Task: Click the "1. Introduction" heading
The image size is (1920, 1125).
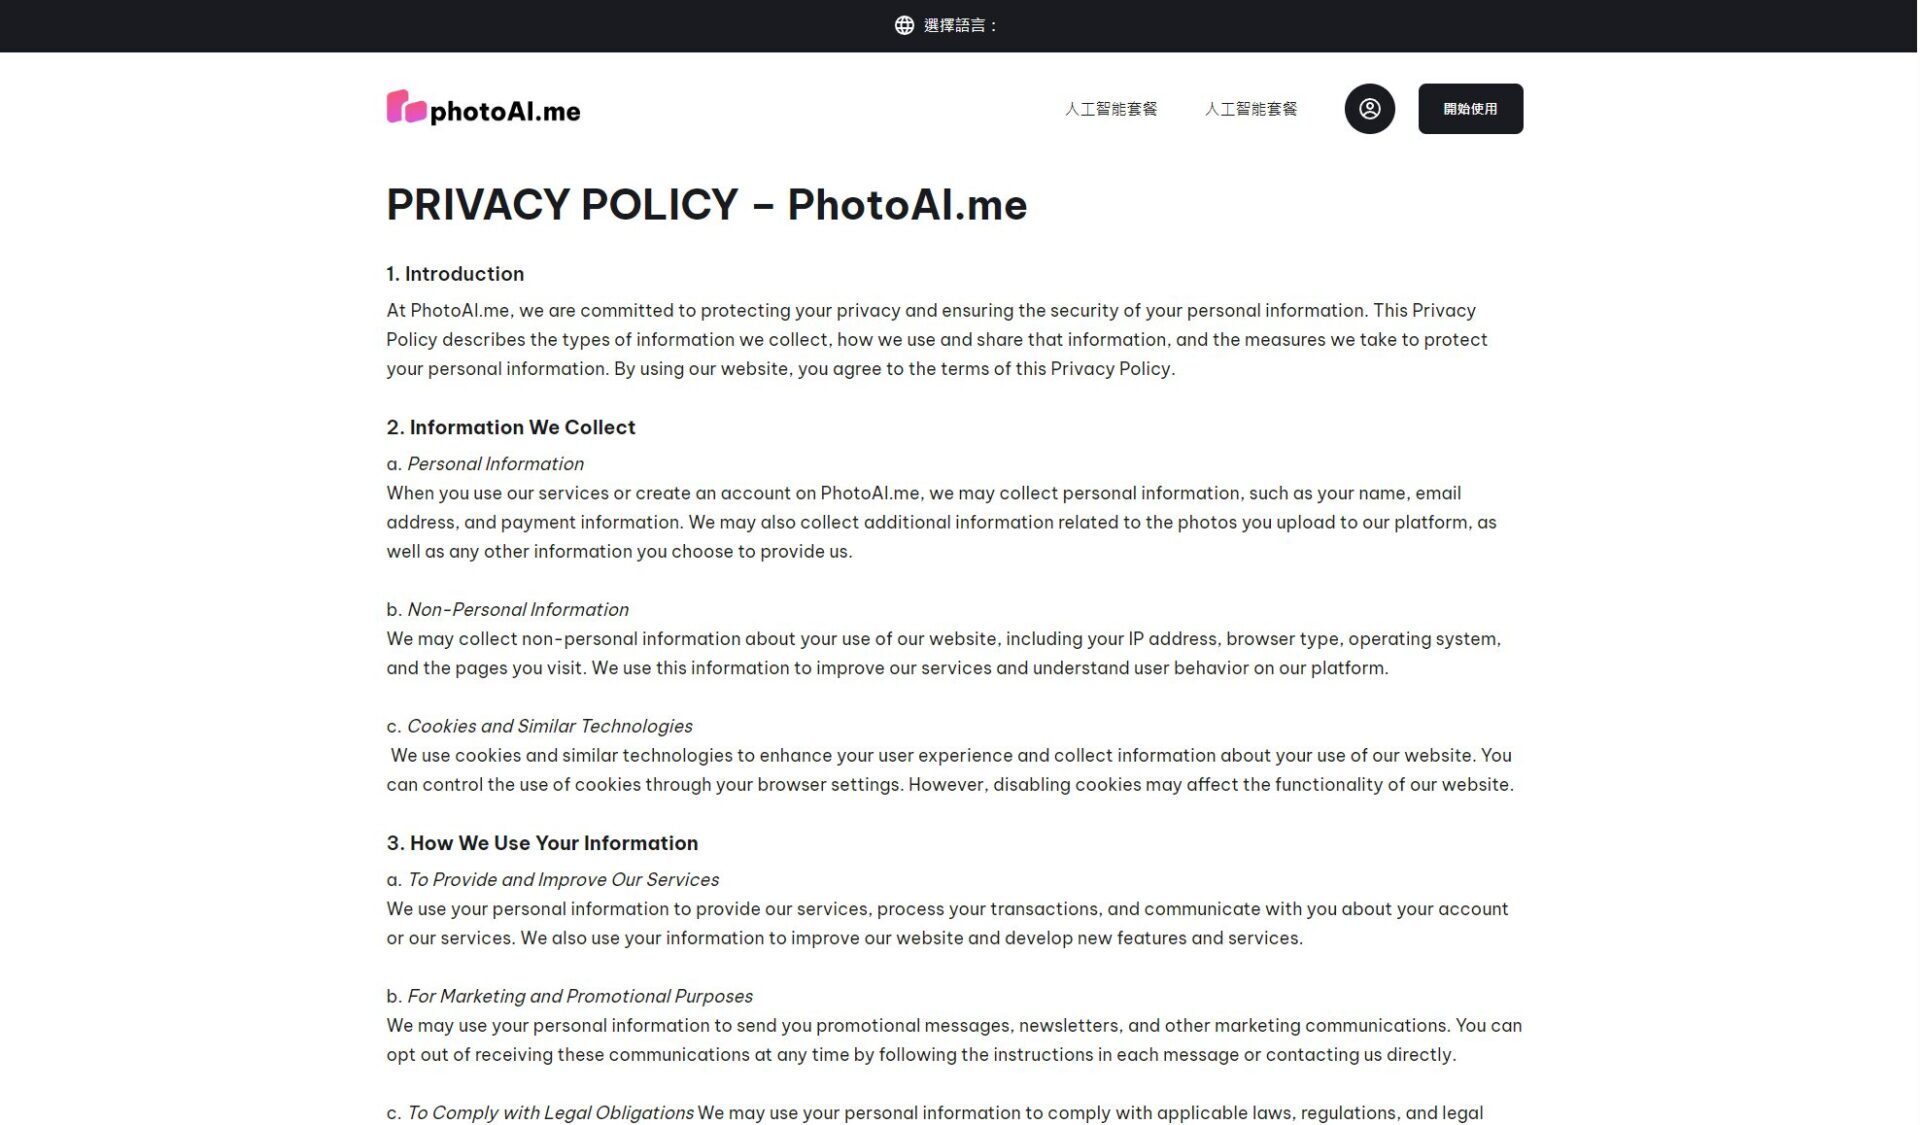Action: pos(455,274)
